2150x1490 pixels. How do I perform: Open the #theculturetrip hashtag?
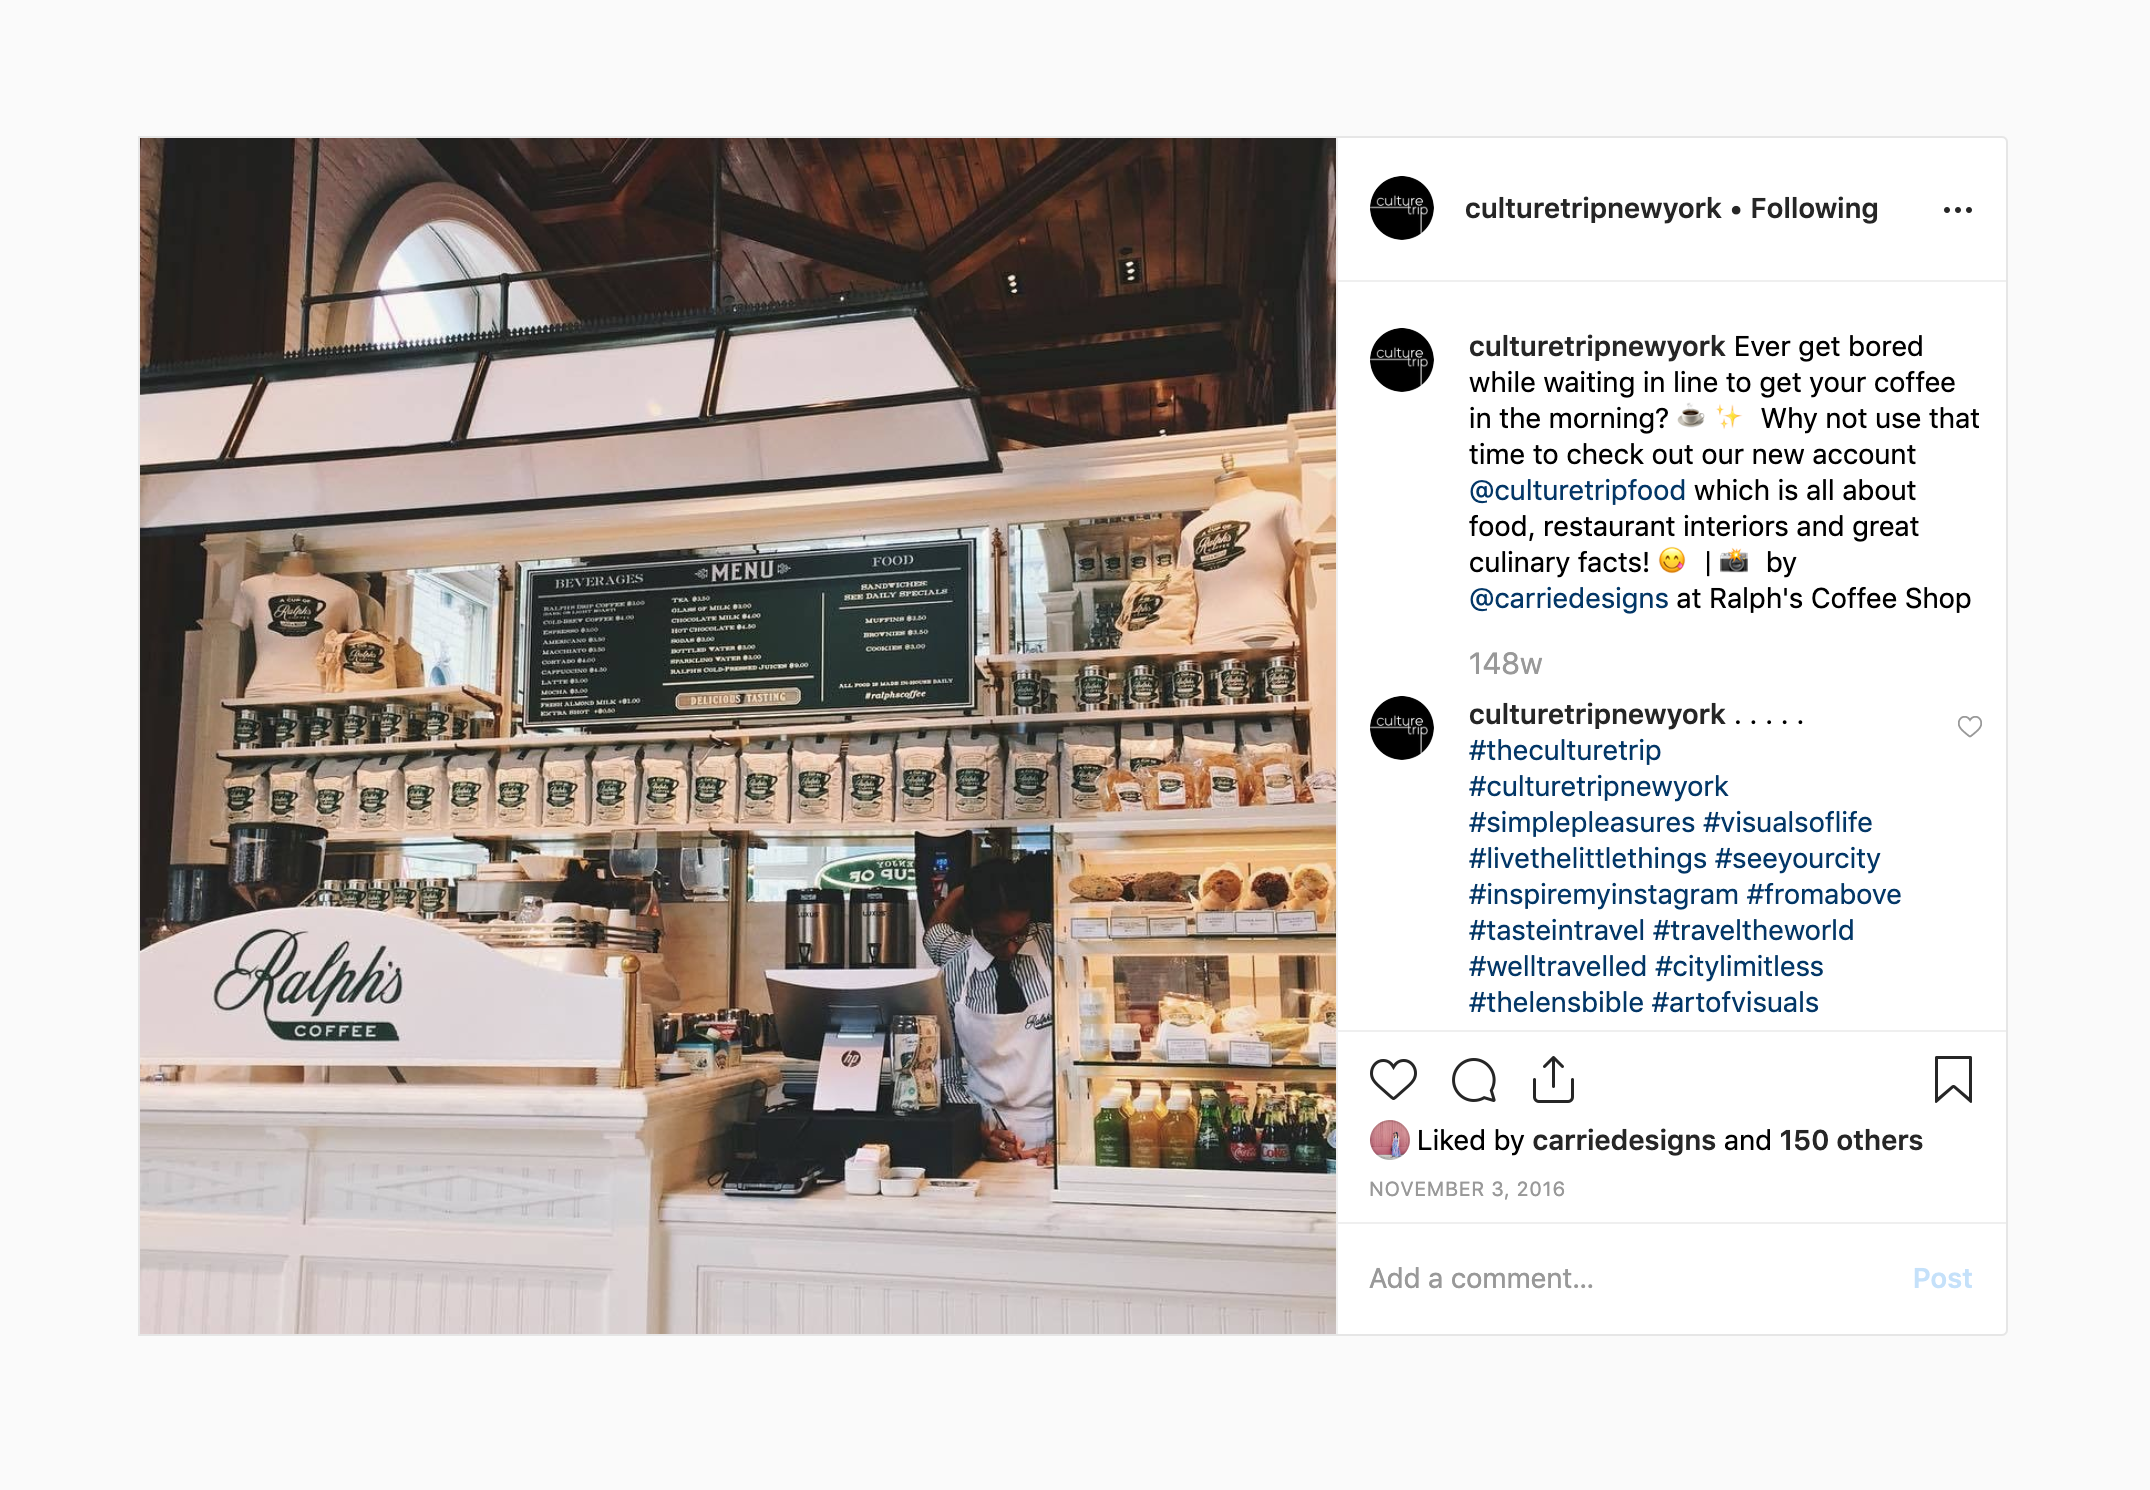click(x=1564, y=750)
